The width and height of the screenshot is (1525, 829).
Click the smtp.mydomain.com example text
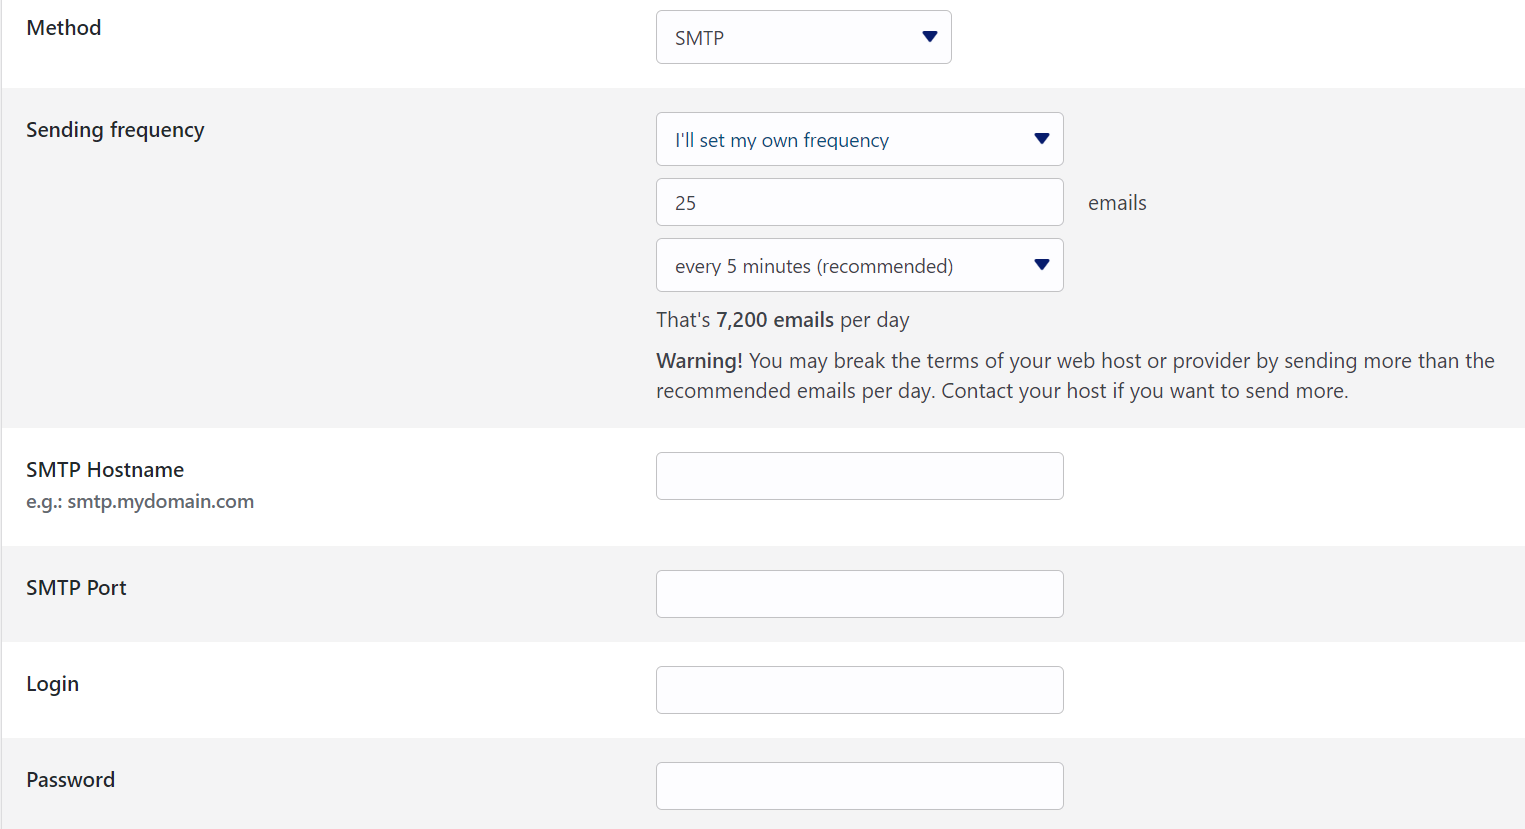(x=141, y=501)
